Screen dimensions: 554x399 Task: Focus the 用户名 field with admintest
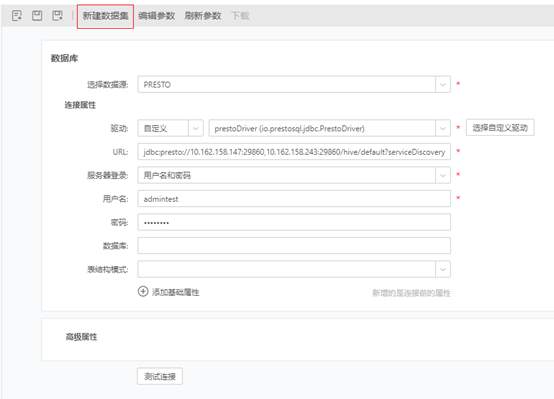coord(294,199)
